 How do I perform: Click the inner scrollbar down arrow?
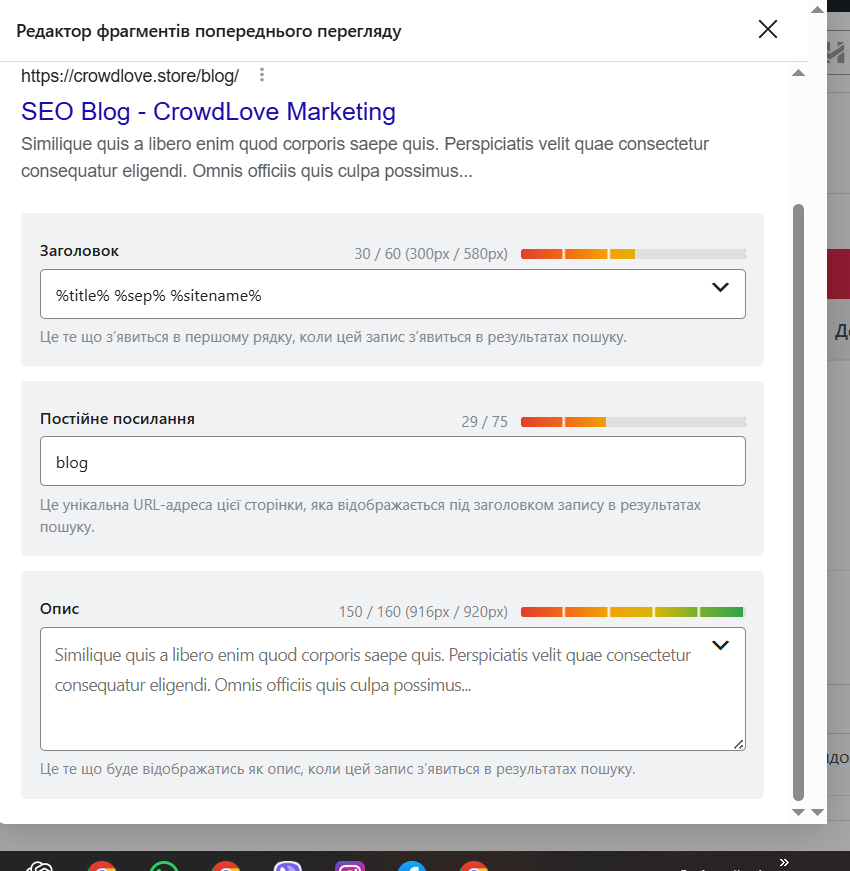798,812
